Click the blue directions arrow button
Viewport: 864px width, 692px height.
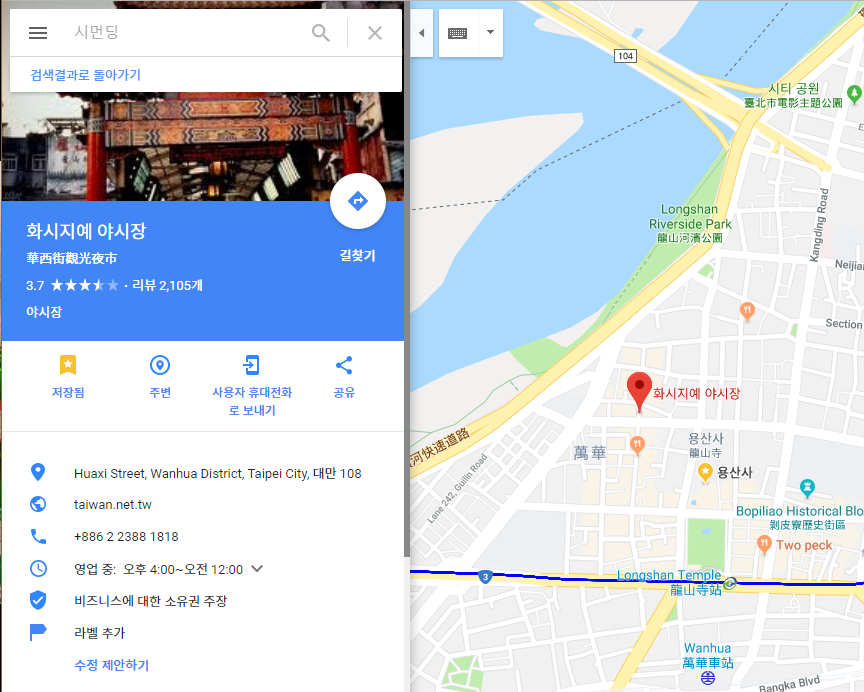point(358,201)
